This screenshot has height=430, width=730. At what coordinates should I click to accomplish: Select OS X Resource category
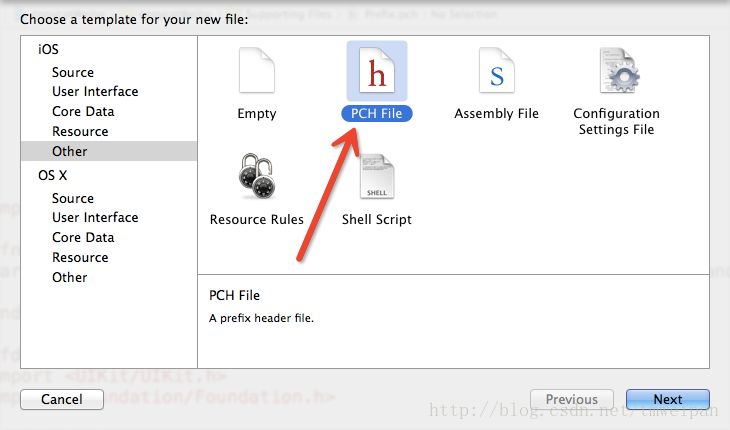click(x=80, y=258)
